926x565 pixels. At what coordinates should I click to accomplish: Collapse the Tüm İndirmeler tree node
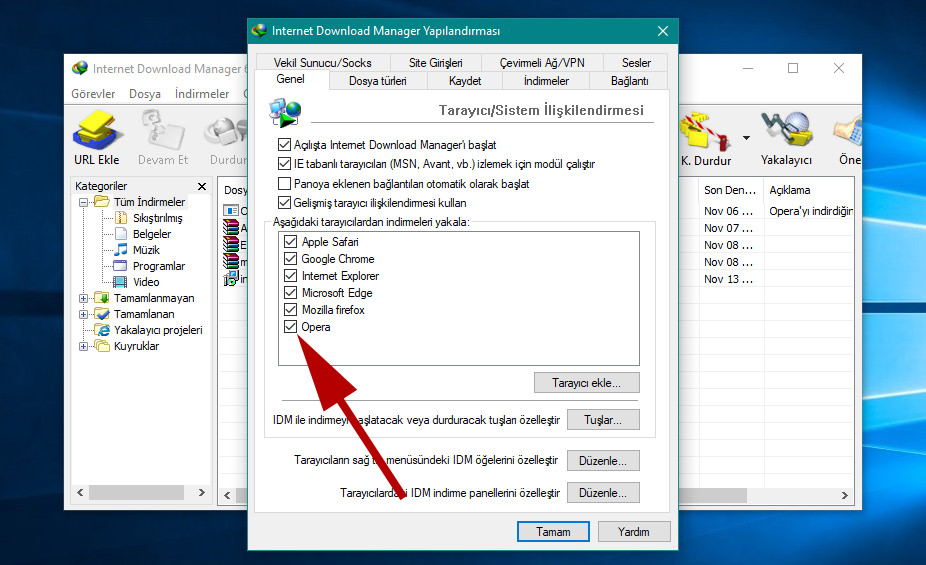pyautogui.click(x=83, y=202)
